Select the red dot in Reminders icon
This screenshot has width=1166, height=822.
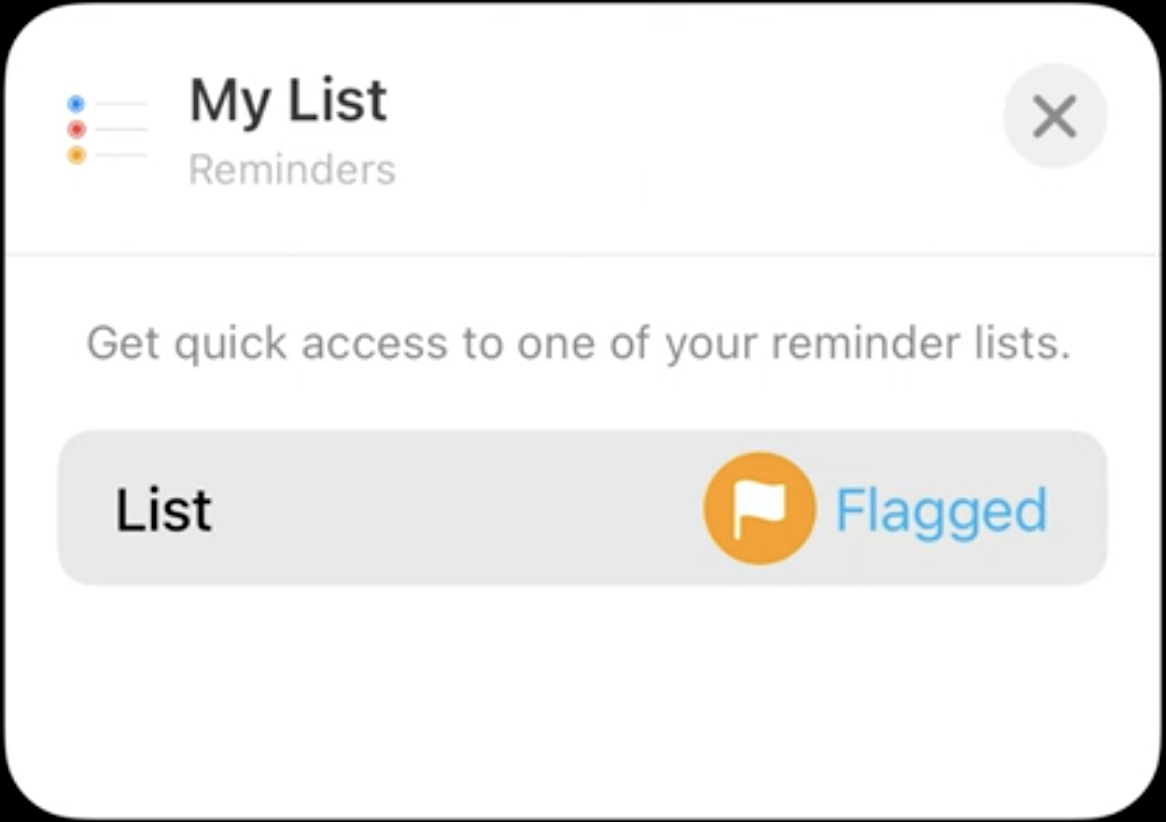[76, 129]
